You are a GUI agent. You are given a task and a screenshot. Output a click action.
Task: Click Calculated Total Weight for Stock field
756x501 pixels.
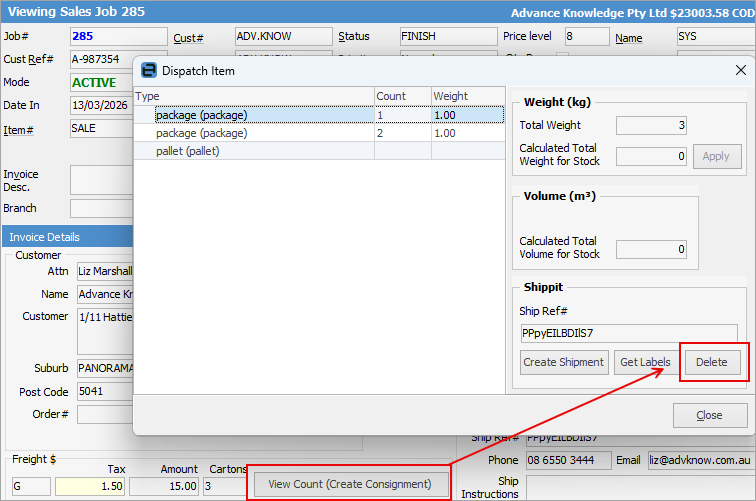click(651, 156)
